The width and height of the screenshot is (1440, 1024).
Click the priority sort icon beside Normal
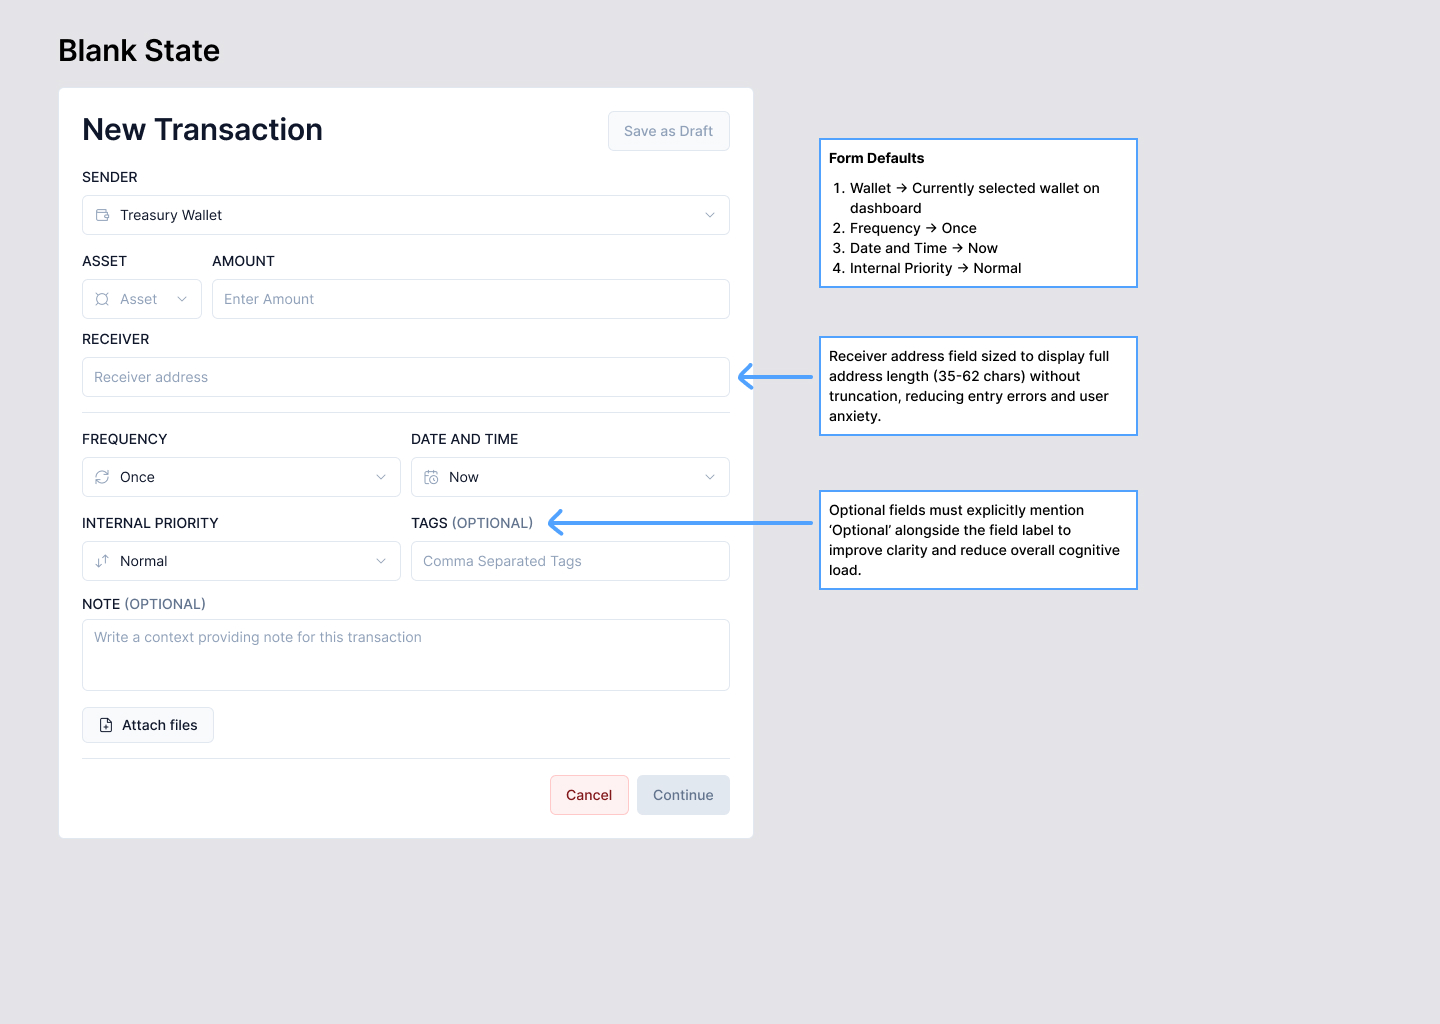pyautogui.click(x=102, y=561)
